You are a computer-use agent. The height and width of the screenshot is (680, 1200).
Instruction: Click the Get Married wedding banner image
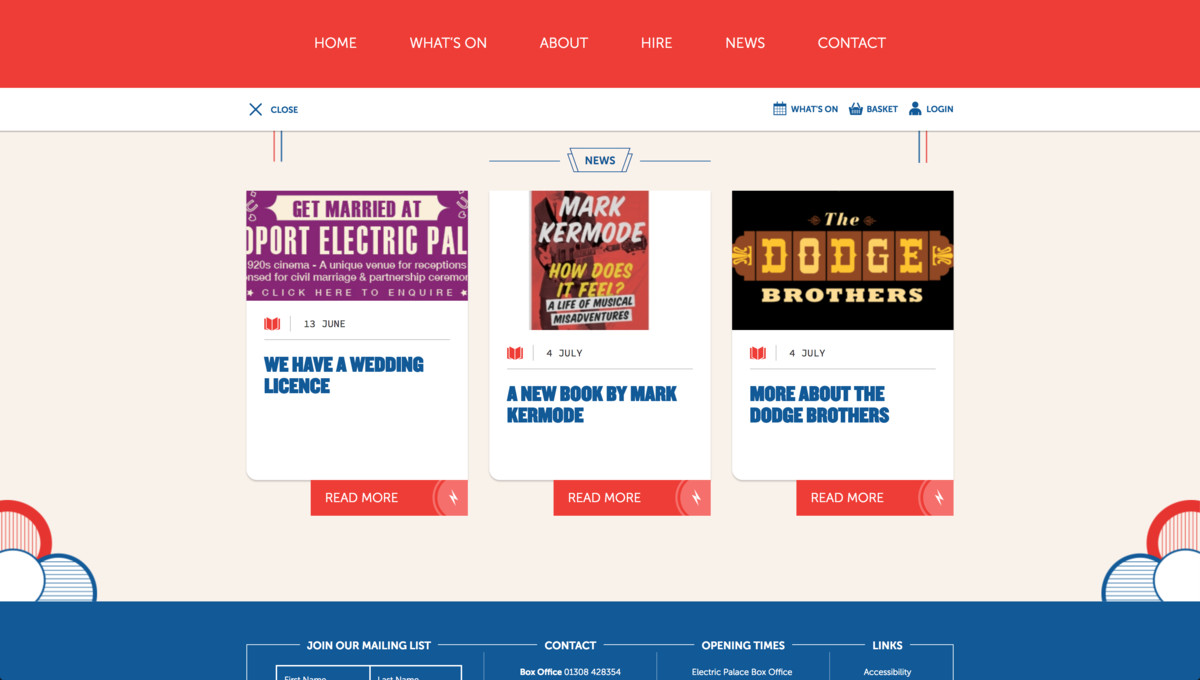[x=357, y=246]
